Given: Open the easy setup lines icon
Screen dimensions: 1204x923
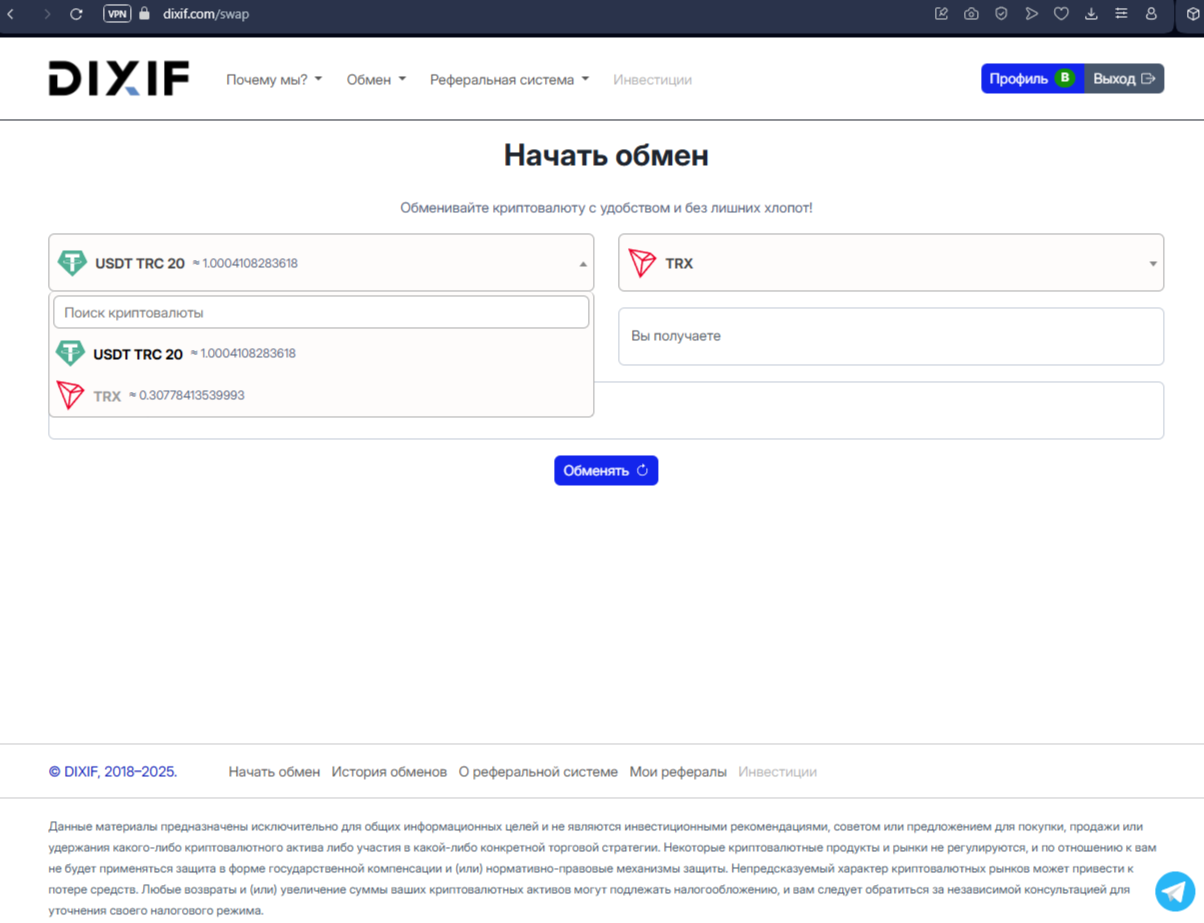Looking at the screenshot, I should pos(1121,14).
